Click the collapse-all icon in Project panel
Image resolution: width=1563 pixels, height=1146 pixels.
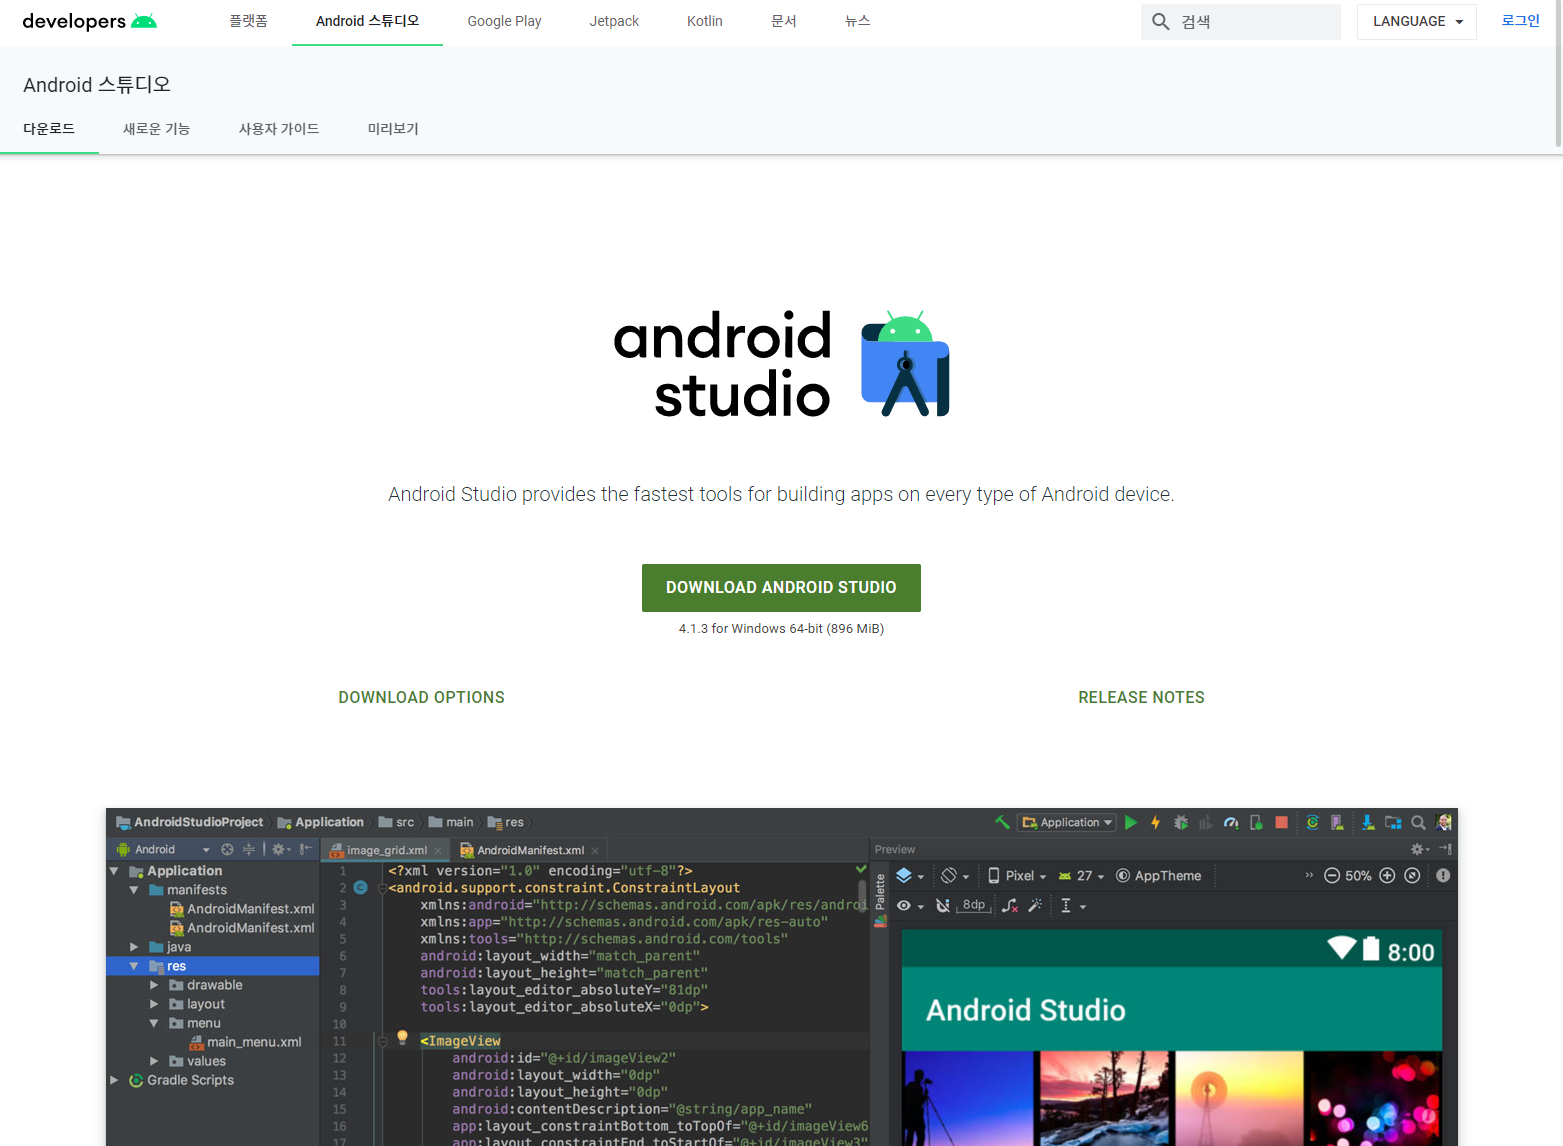[x=249, y=849]
